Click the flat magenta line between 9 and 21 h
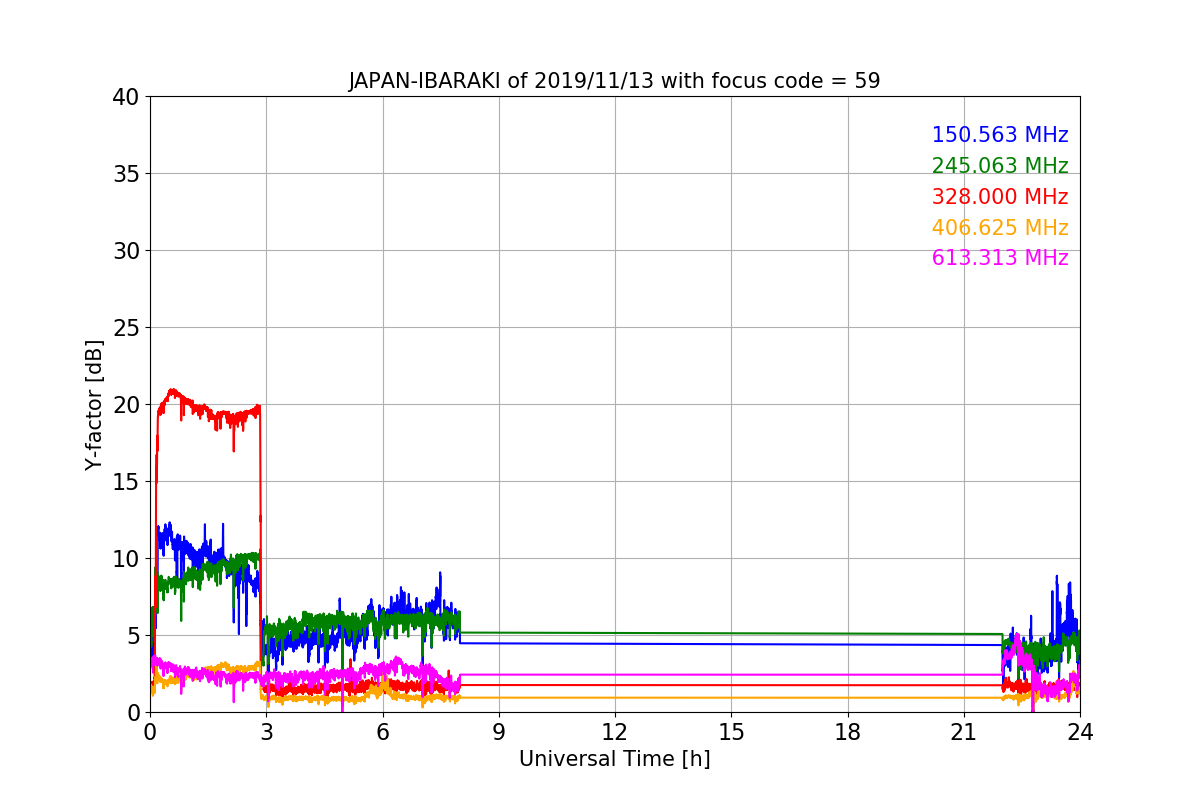The width and height of the screenshot is (1200, 800). click(730, 675)
